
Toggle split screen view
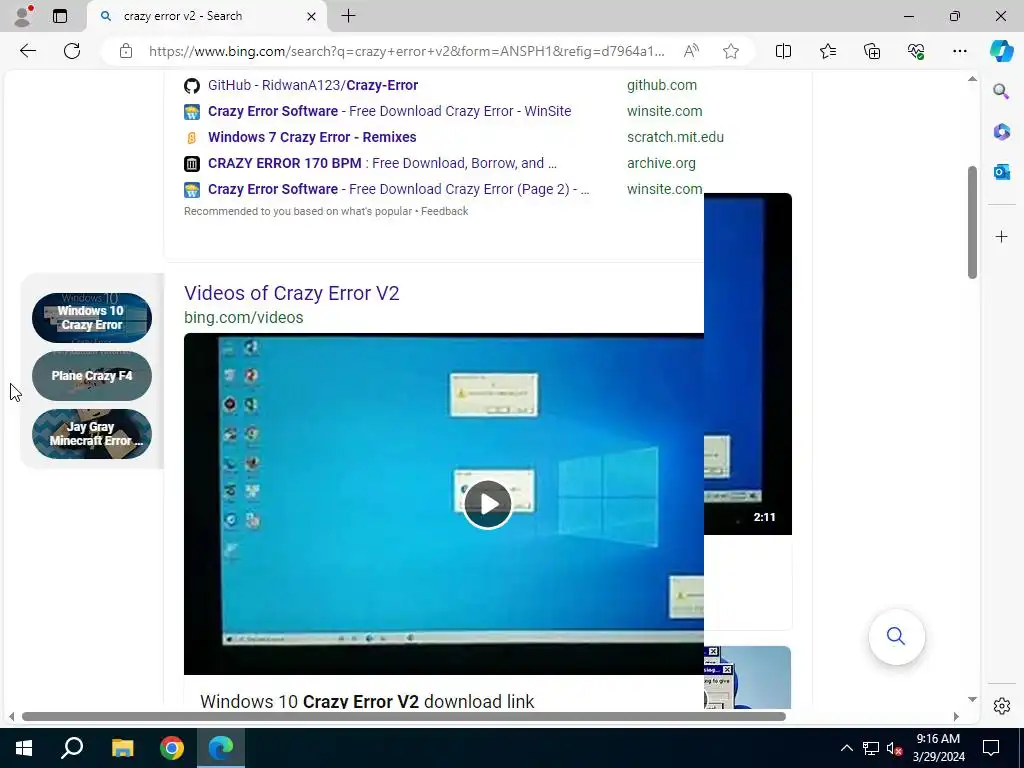coord(783,51)
